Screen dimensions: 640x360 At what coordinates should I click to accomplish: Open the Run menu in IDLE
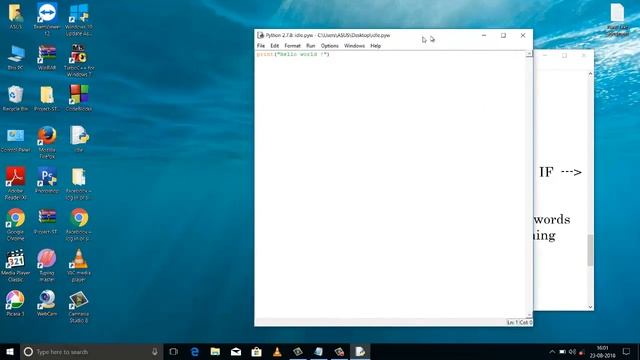coord(311,46)
